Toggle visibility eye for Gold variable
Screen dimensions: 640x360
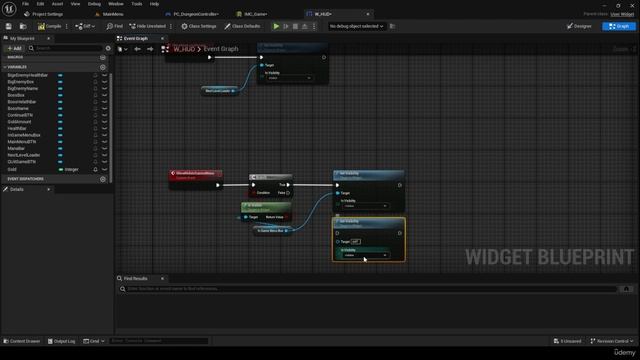(x=104, y=169)
